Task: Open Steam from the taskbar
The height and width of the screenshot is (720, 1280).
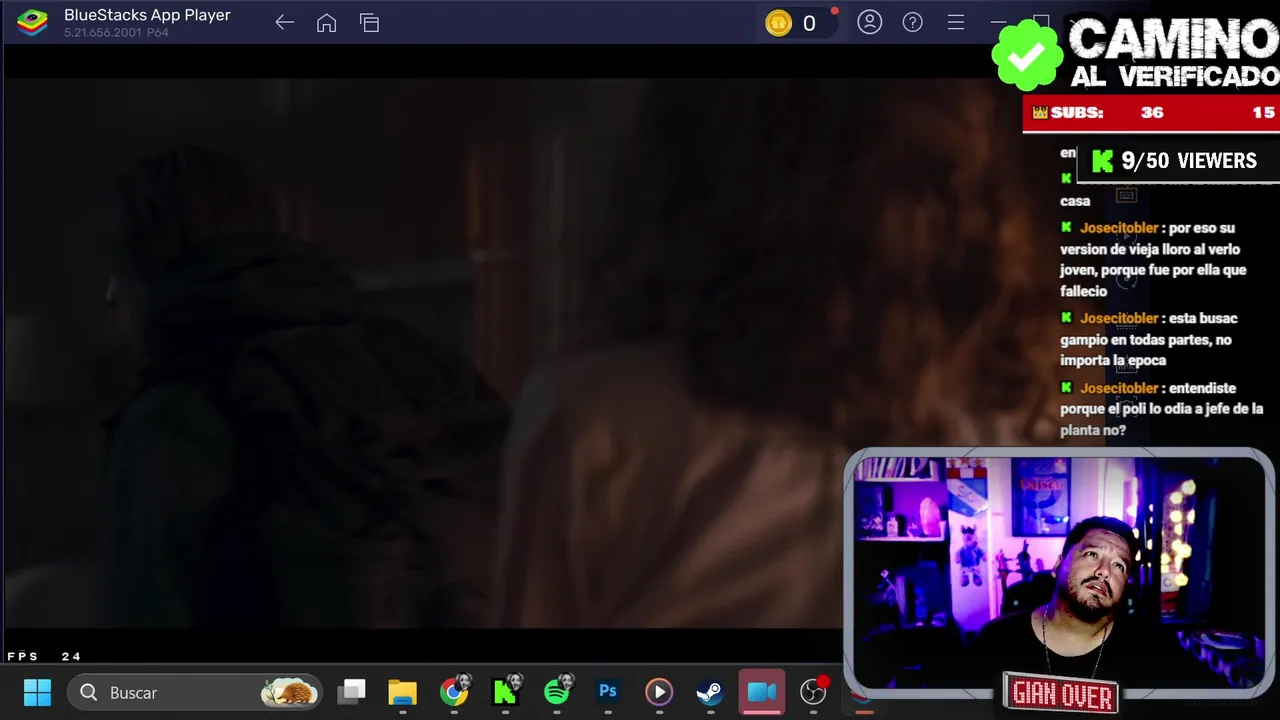Action: click(x=709, y=692)
